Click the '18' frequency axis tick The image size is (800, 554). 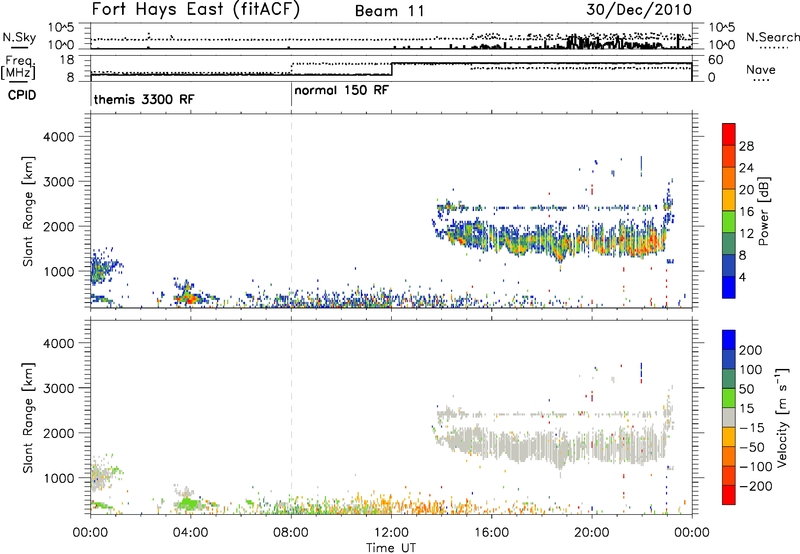[67, 60]
